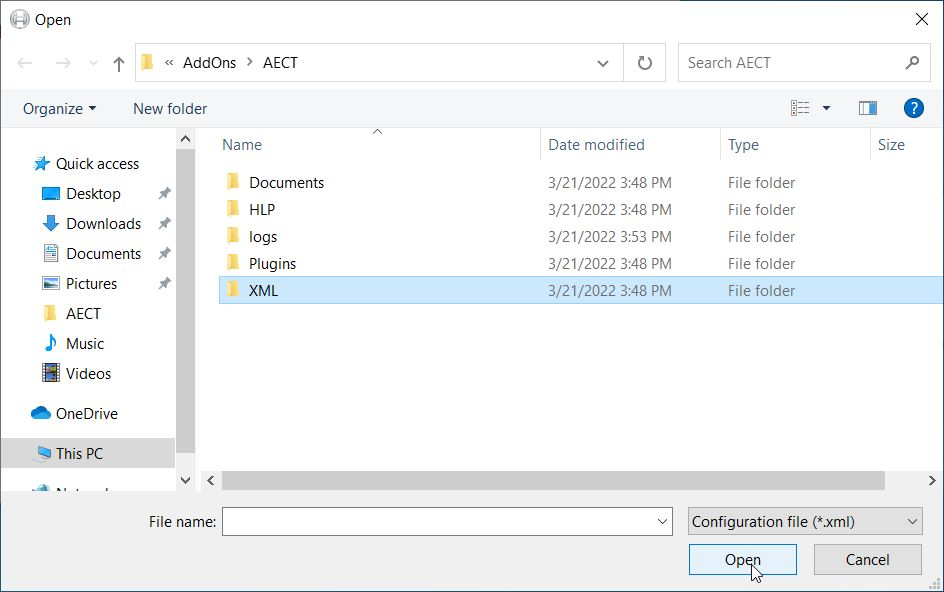The width and height of the screenshot is (944, 592).
Task: Expand the address bar history dropdown
Action: (x=603, y=63)
